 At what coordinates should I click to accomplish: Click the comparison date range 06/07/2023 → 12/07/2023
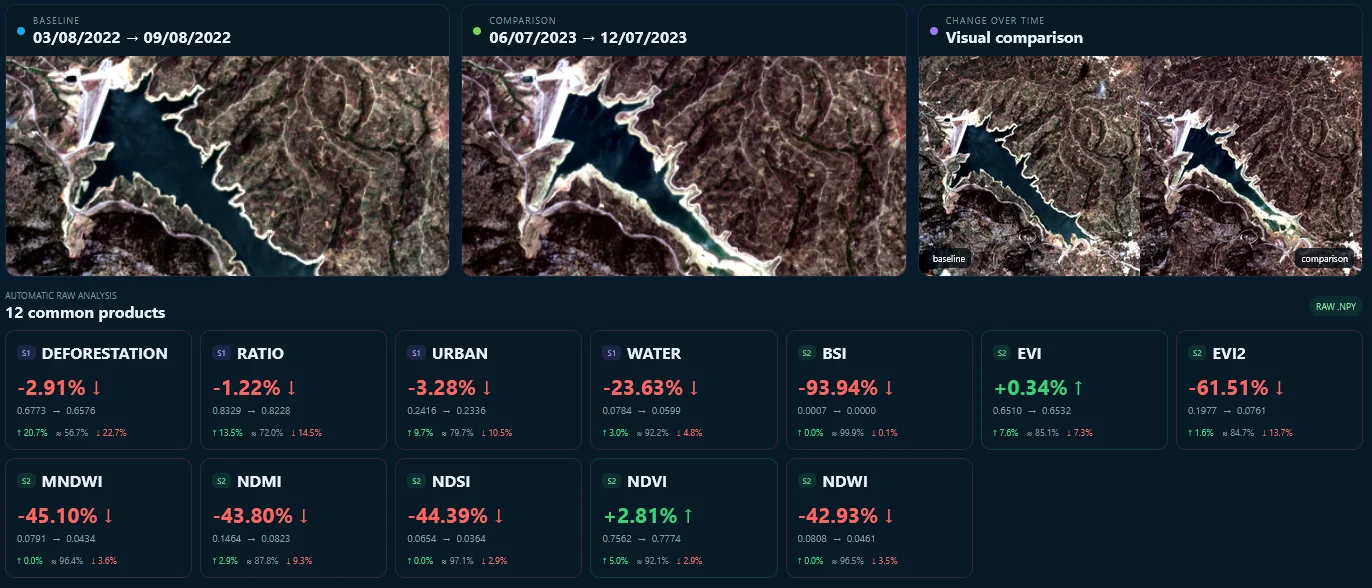[x=588, y=38]
